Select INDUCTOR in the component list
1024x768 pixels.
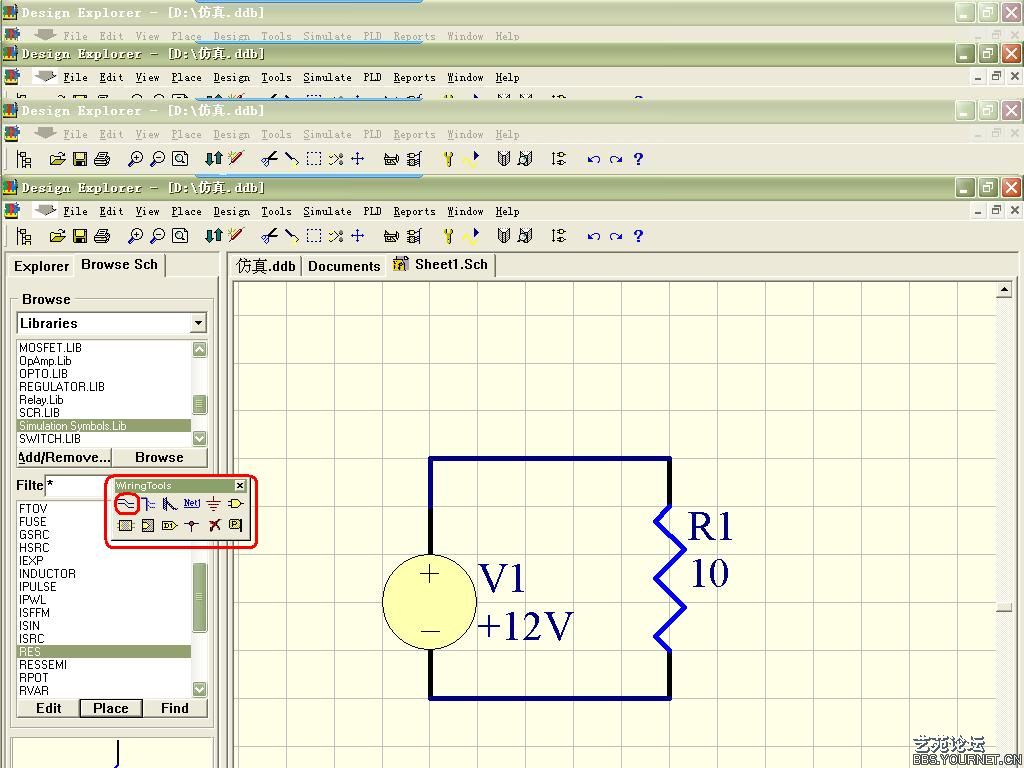47,573
